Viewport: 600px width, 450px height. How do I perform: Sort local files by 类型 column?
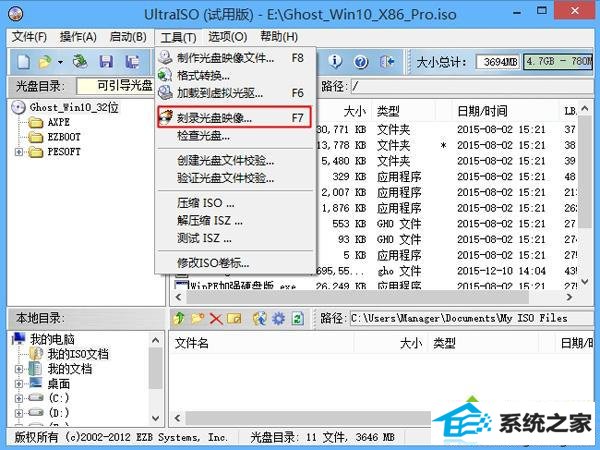pos(484,343)
